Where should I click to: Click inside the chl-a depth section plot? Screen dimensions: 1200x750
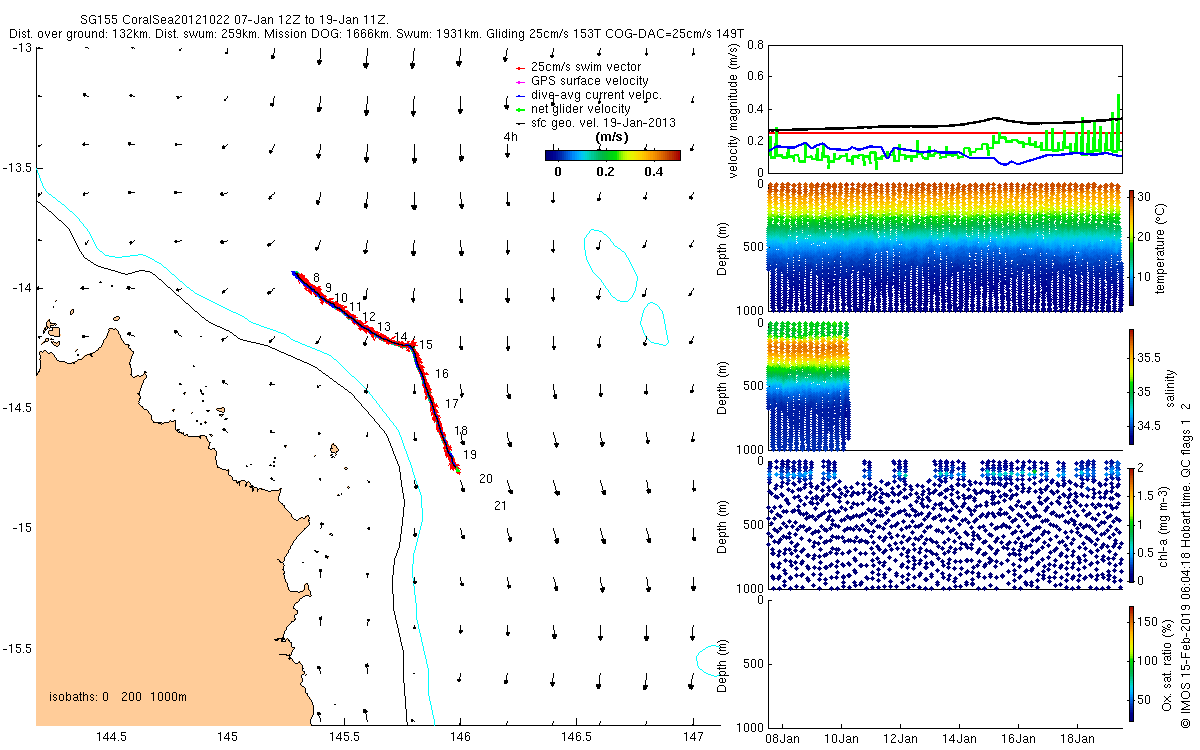(x=945, y=525)
